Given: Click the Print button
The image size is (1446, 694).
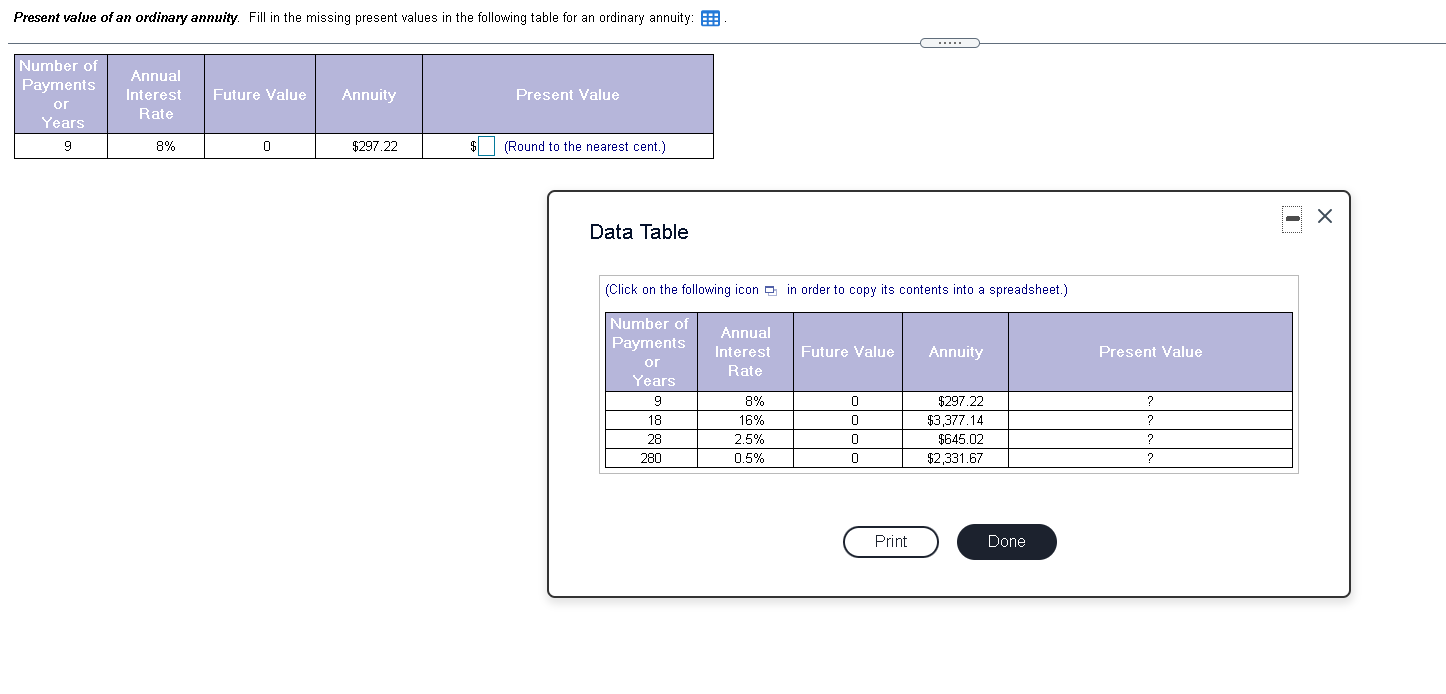Looking at the screenshot, I should point(891,542).
